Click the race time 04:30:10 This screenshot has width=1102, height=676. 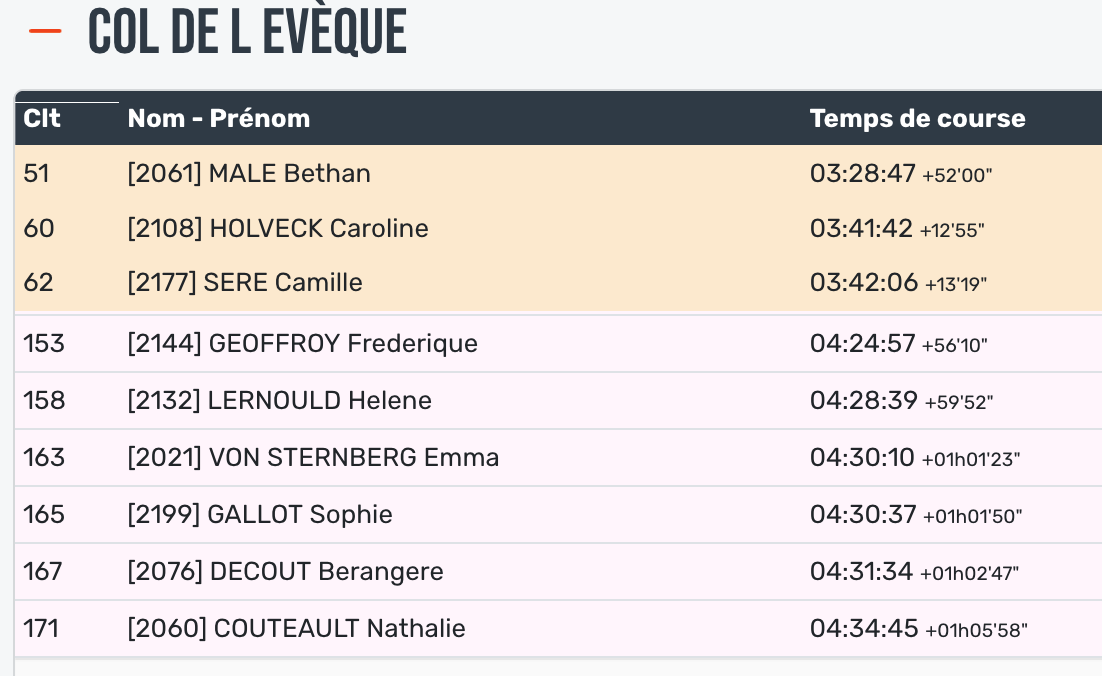point(862,458)
